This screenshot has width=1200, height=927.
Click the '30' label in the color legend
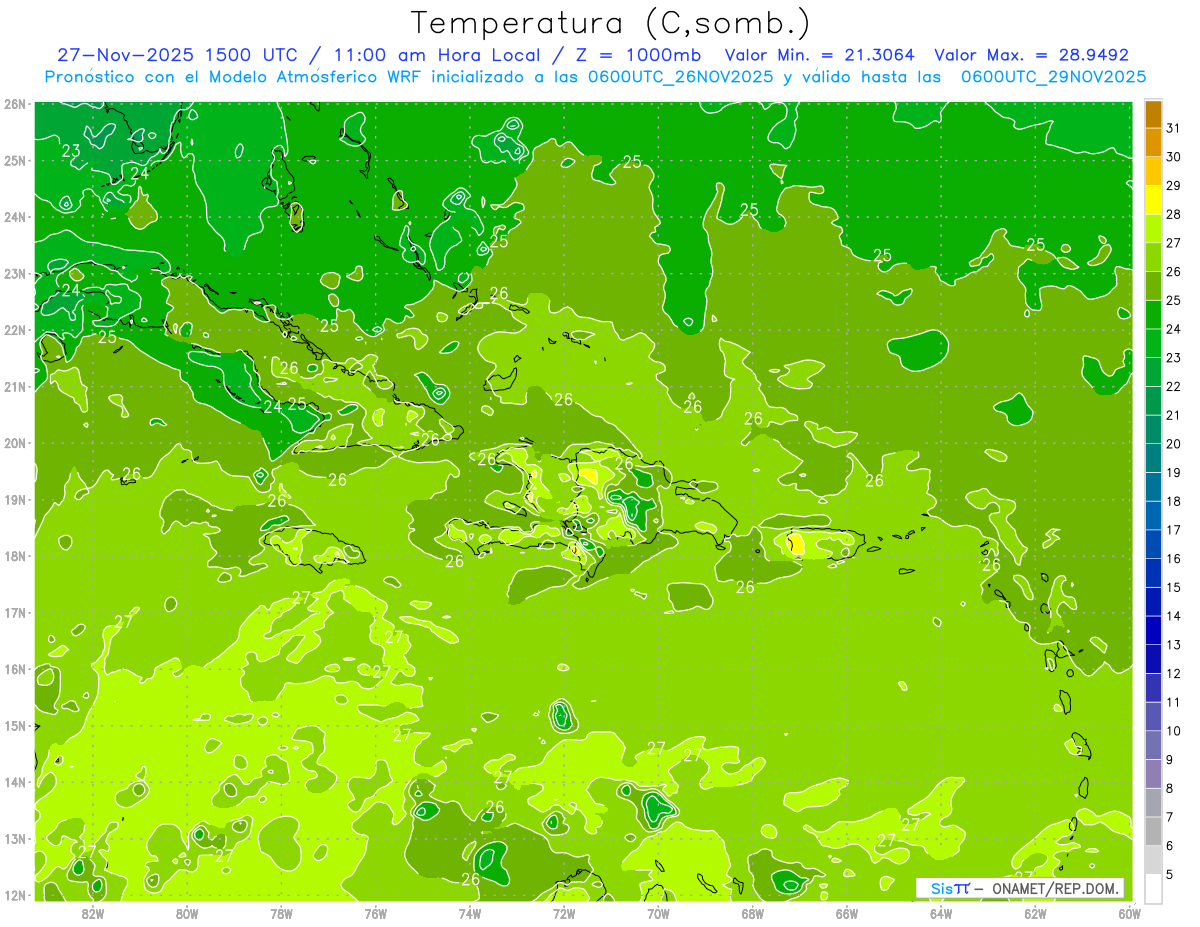click(1174, 157)
